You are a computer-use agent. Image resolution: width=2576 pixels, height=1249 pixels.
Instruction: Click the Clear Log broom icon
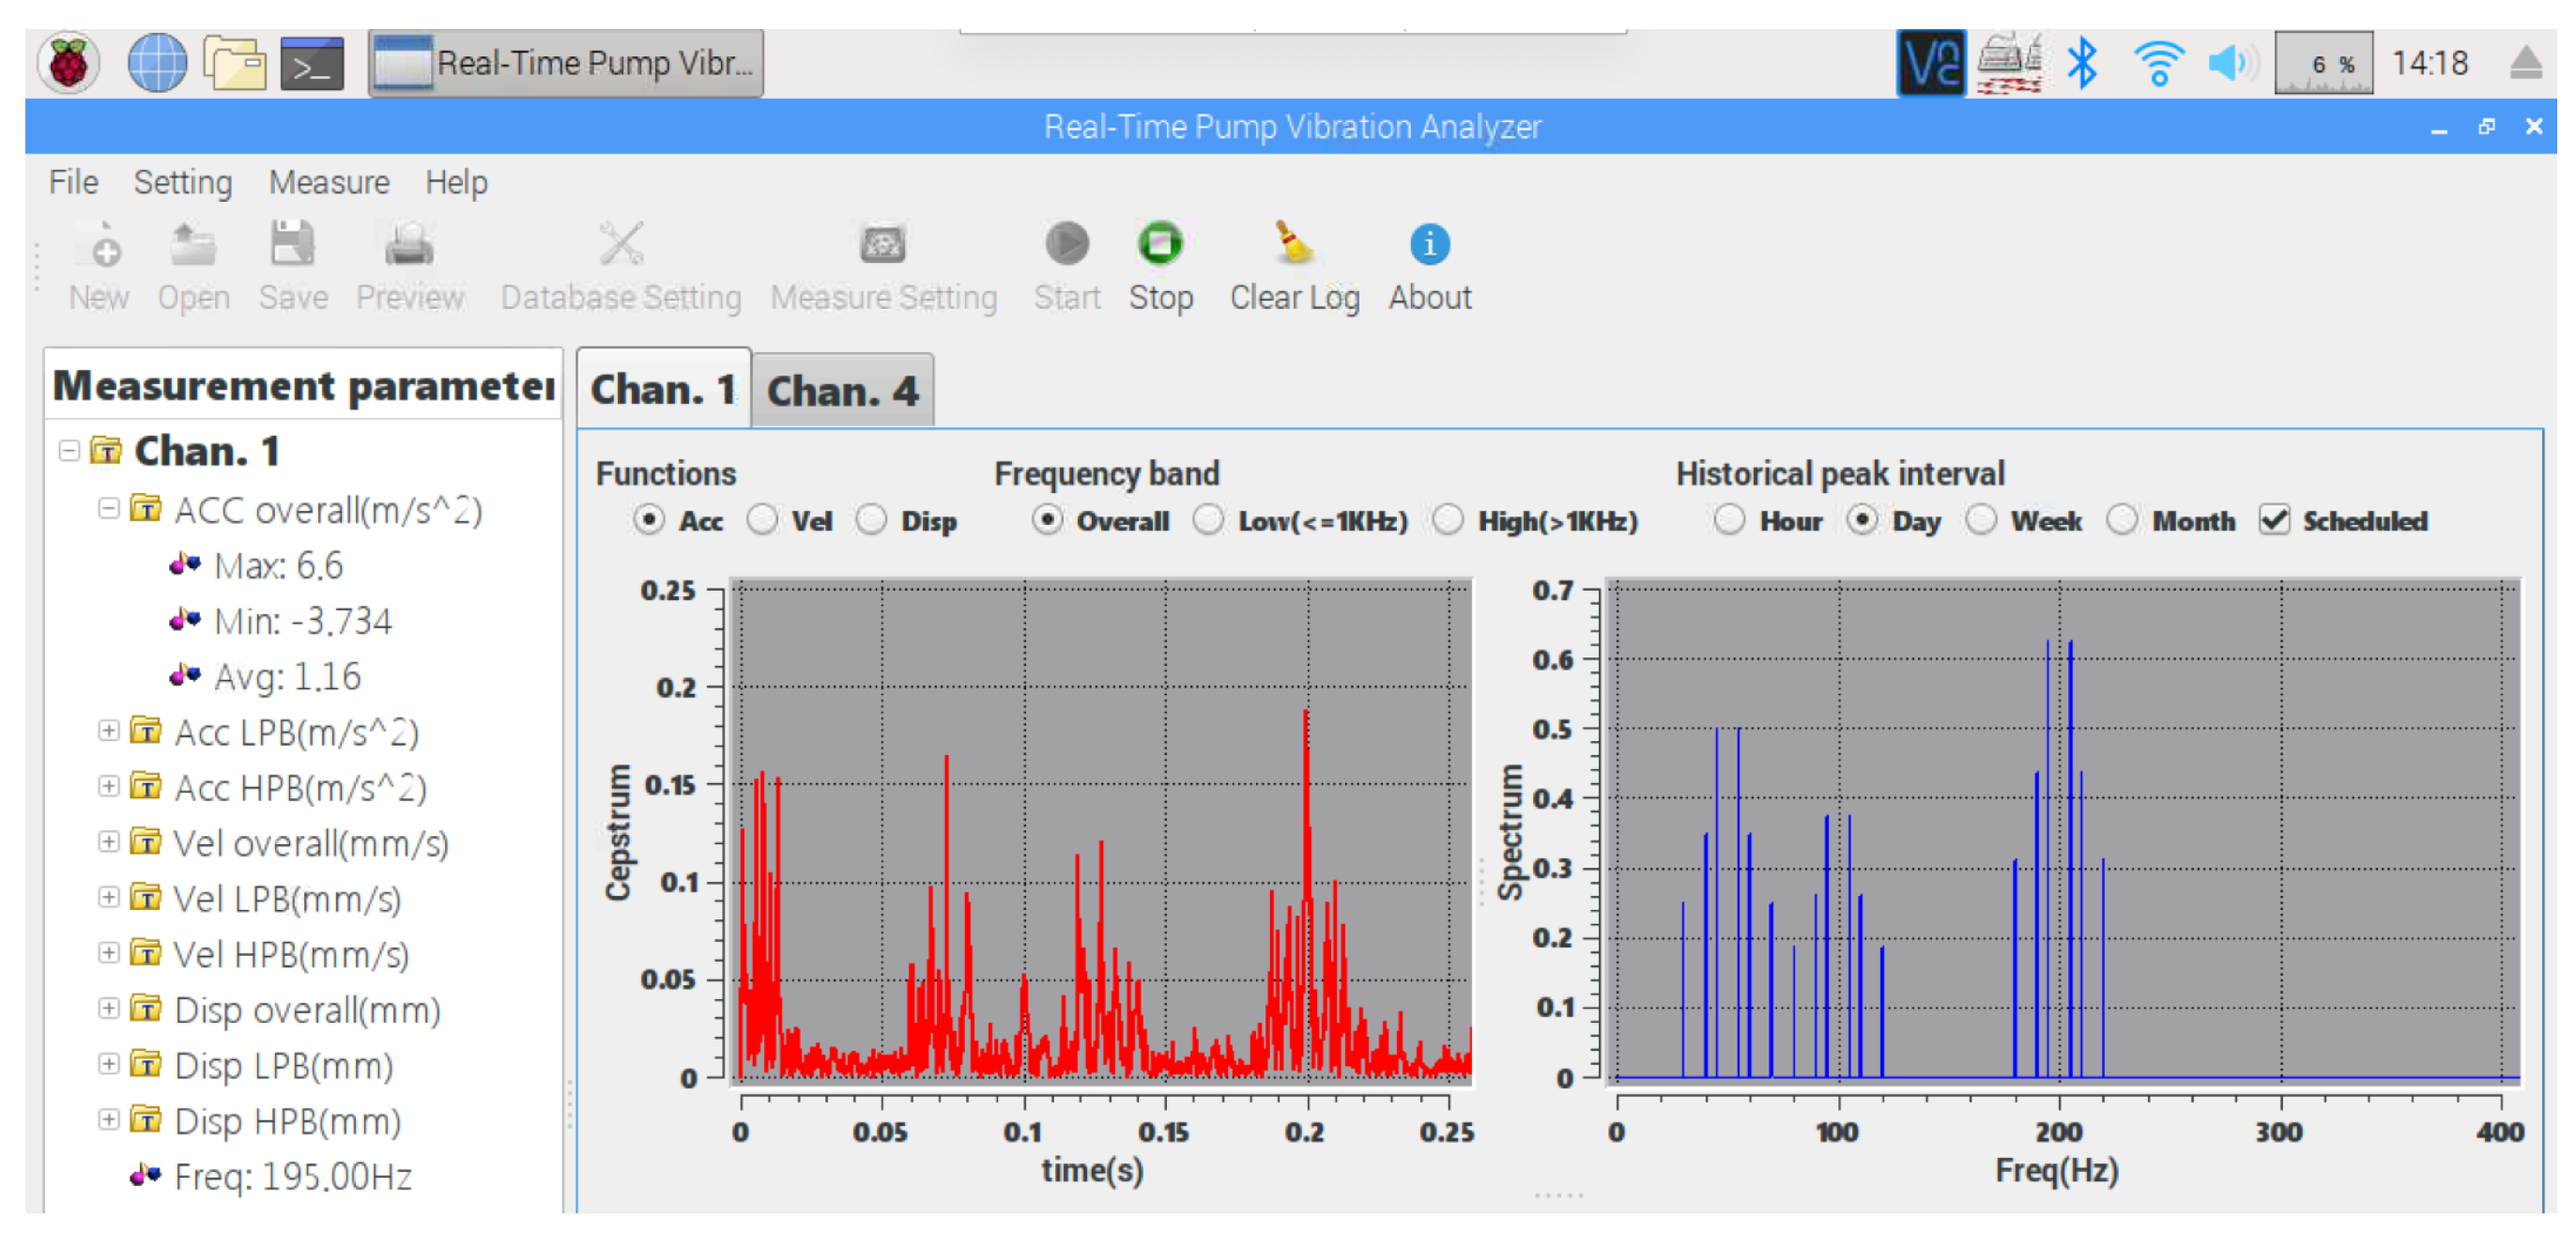(1293, 244)
